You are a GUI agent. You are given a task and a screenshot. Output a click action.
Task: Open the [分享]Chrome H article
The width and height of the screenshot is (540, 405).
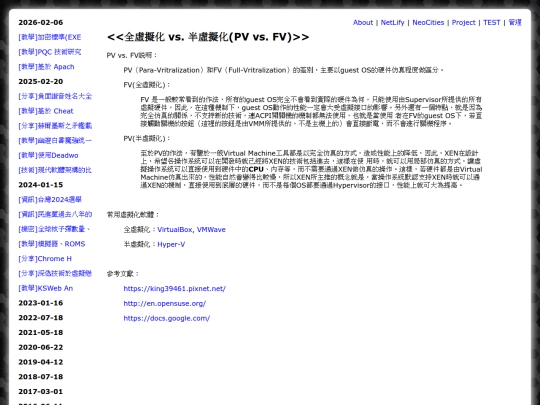pyautogui.click(x=45, y=259)
